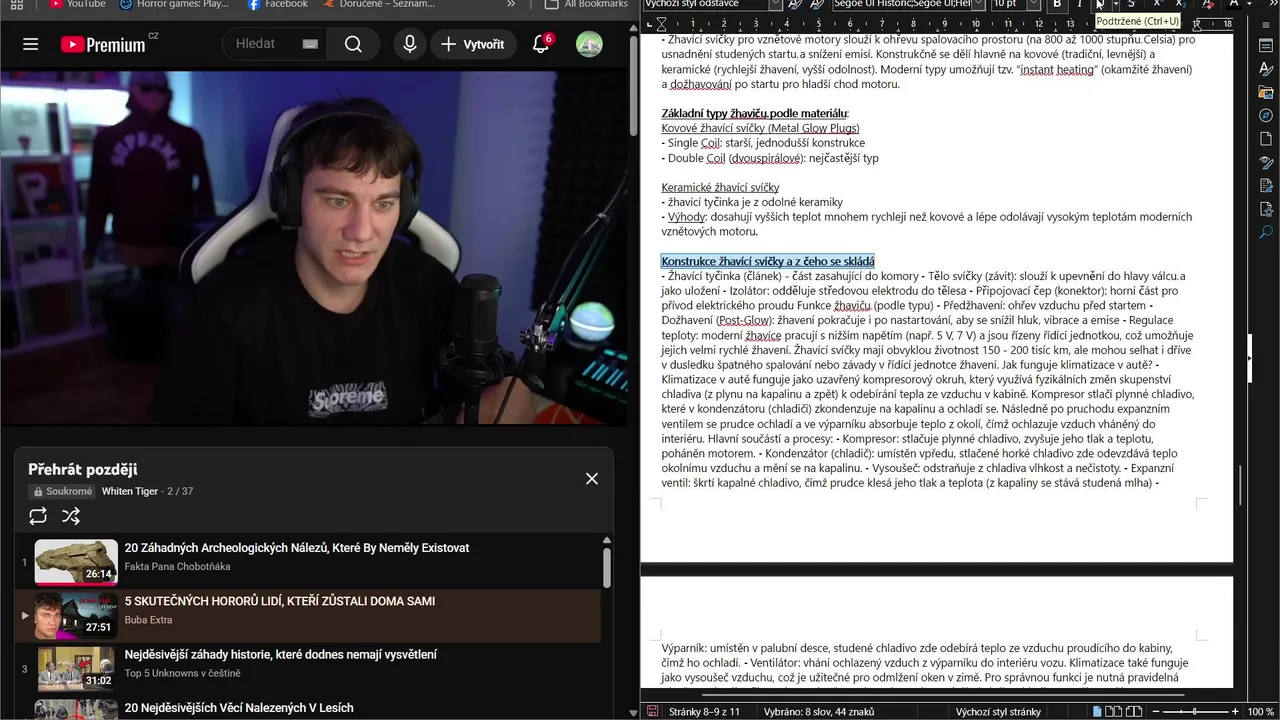This screenshot has height=720, width=1280.
Task: Open the browser apps grid icon
Action: tap(17, 4)
